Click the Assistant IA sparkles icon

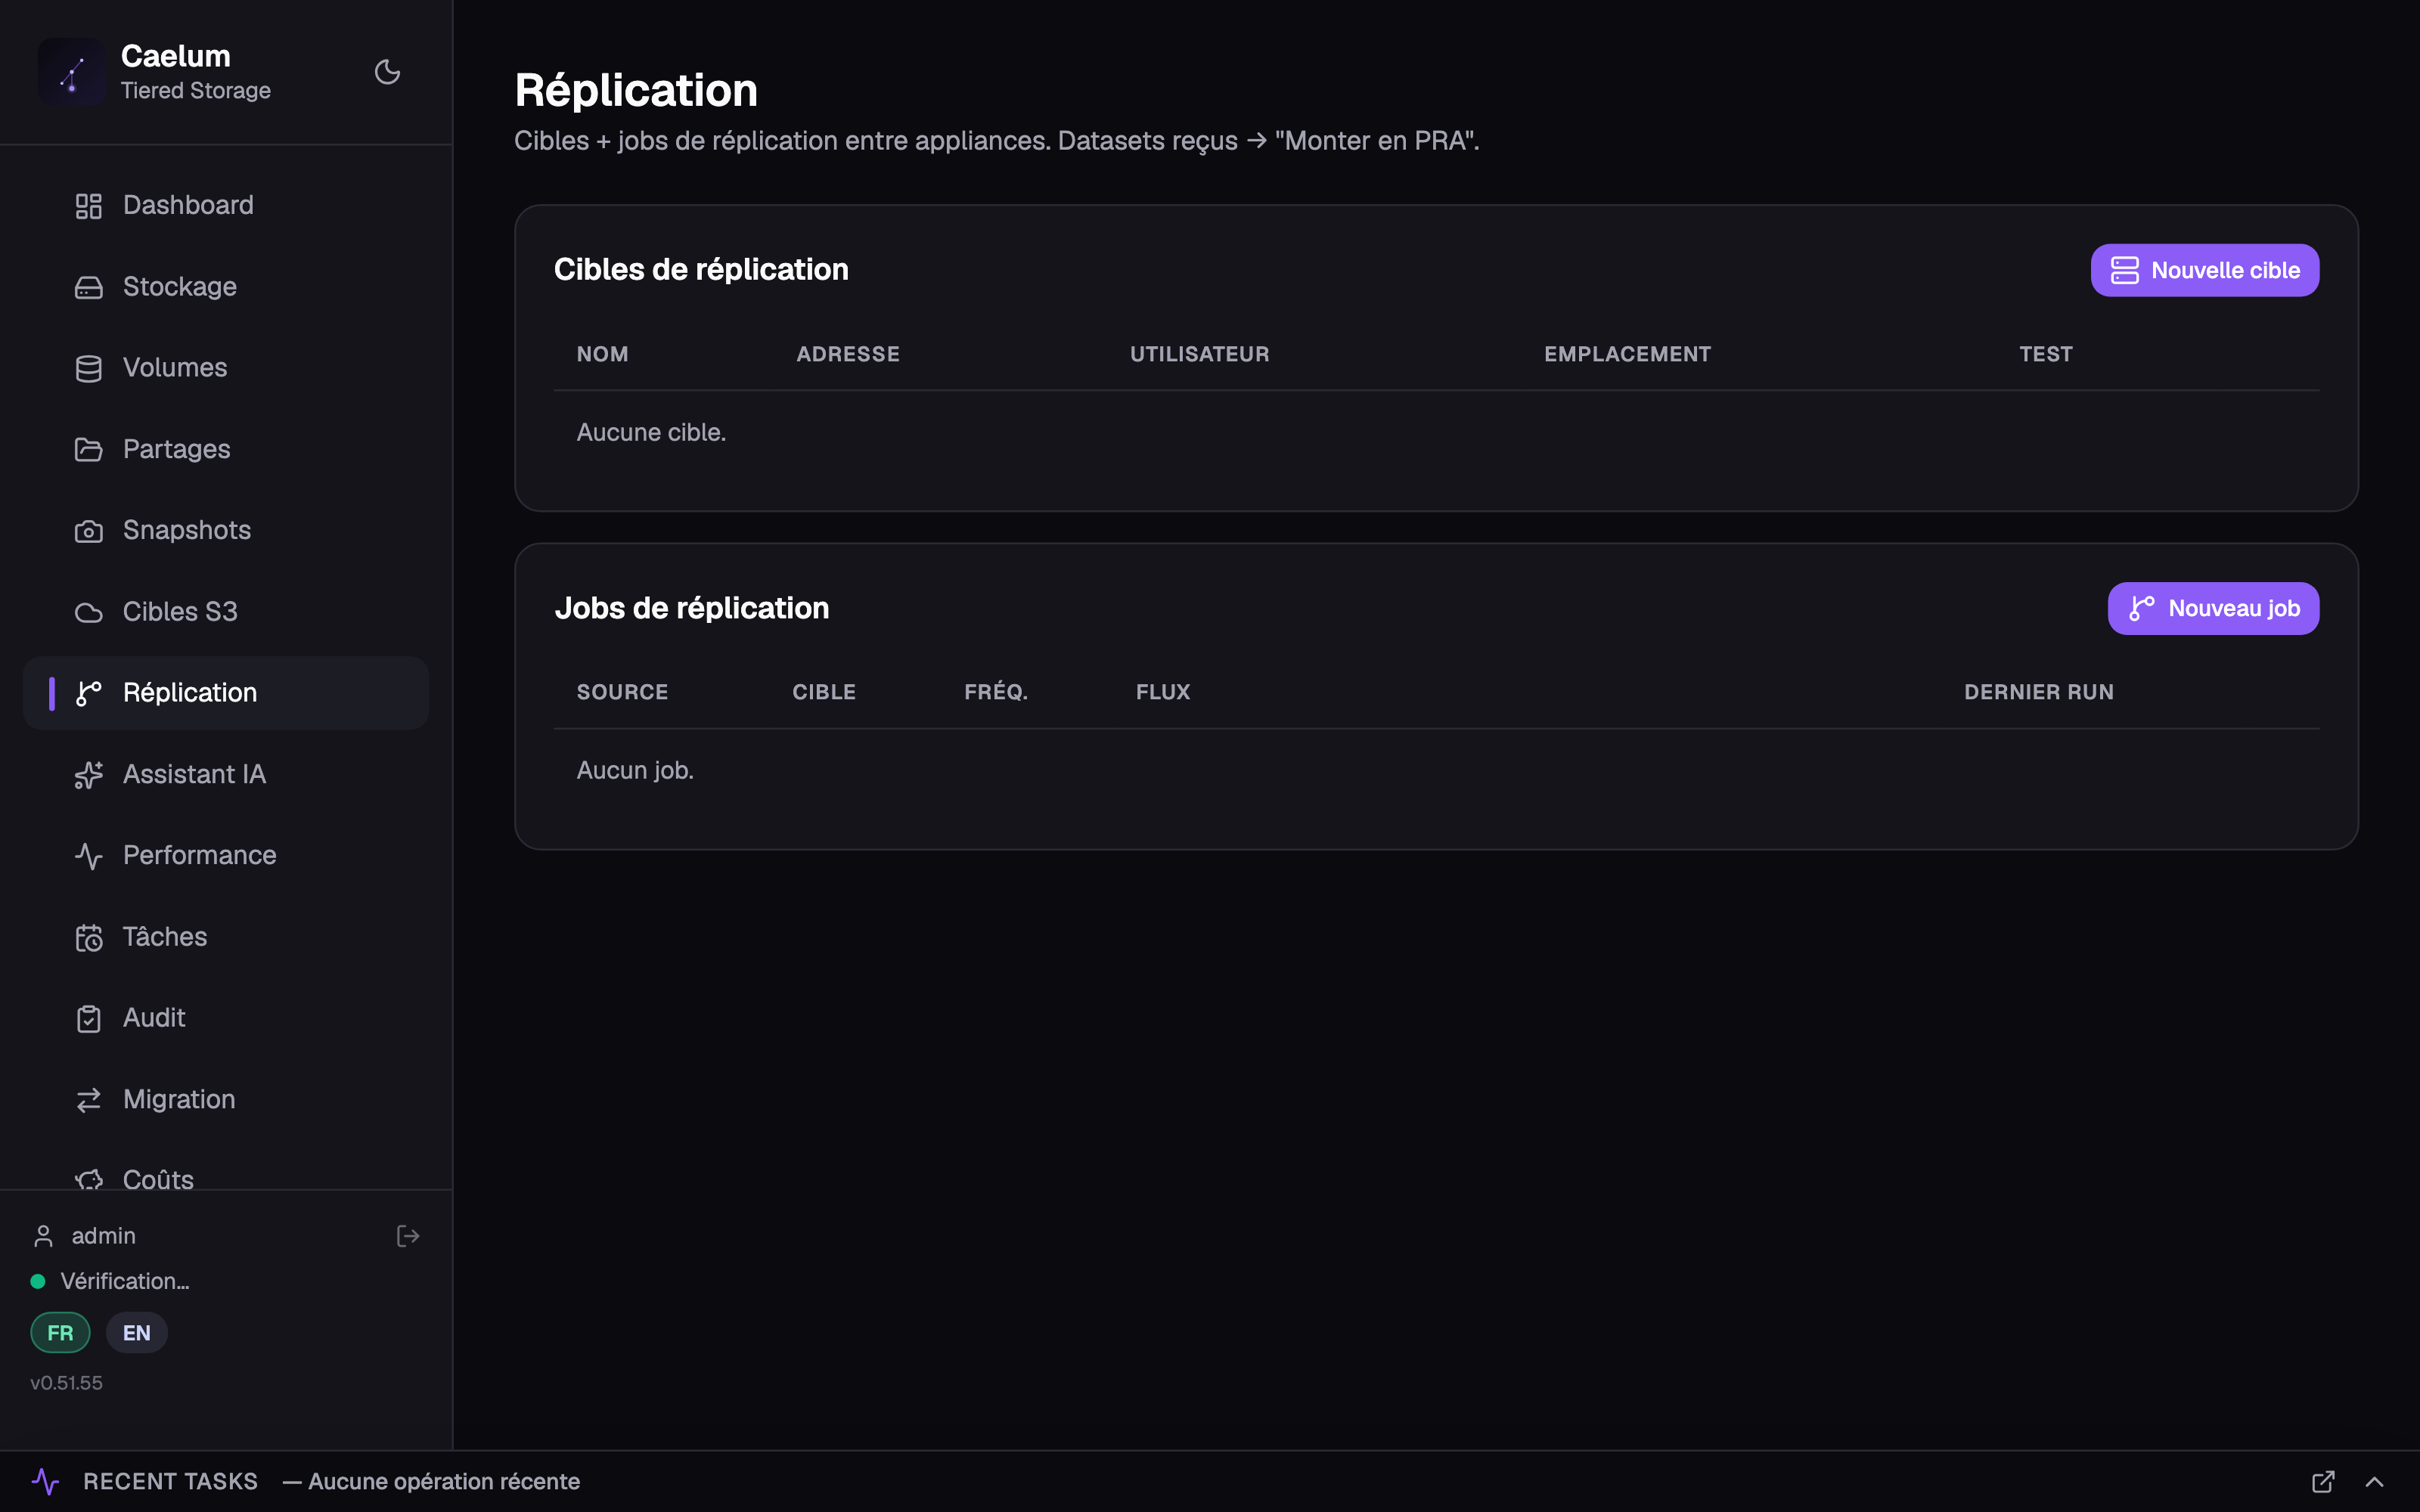click(89, 775)
